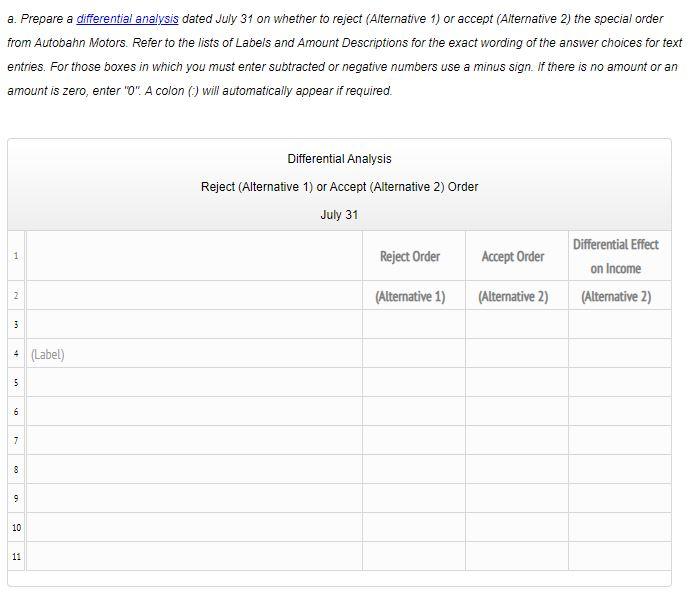Click row 9 Reject Order amount cell
The height and width of the screenshot is (597, 689).
click(414, 499)
